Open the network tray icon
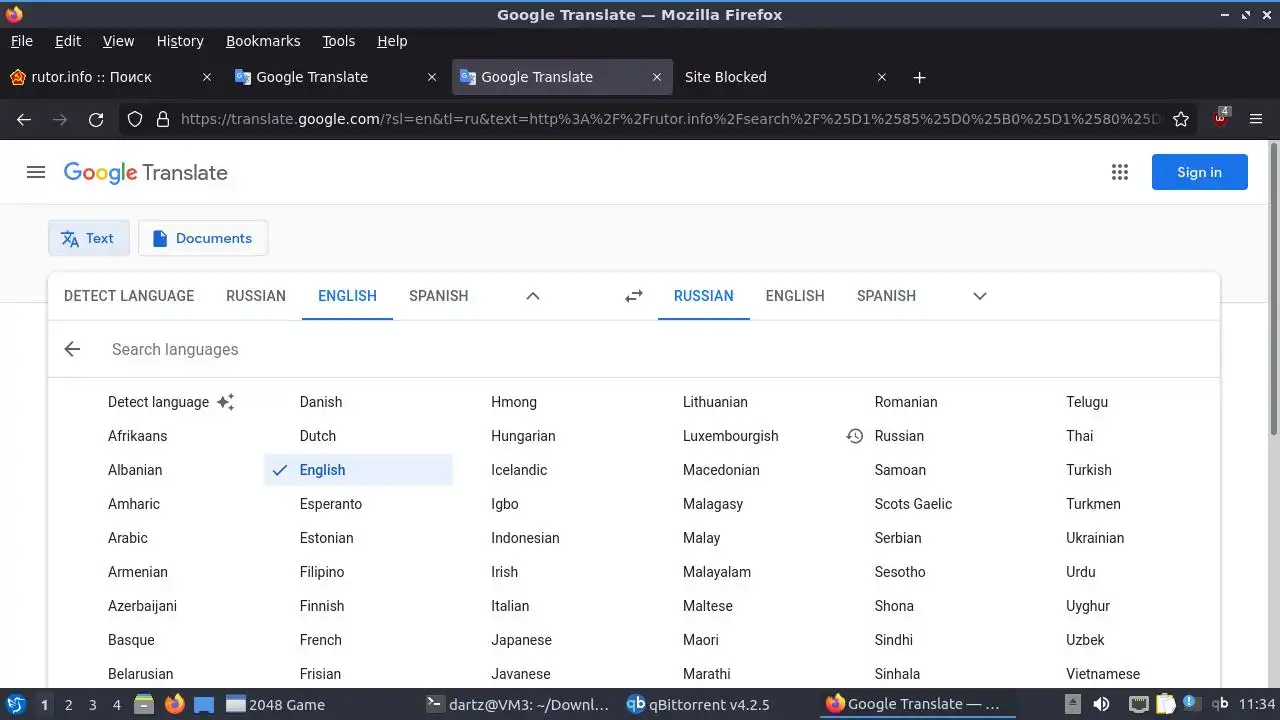Viewport: 1280px width, 720px height. click(1138, 704)
